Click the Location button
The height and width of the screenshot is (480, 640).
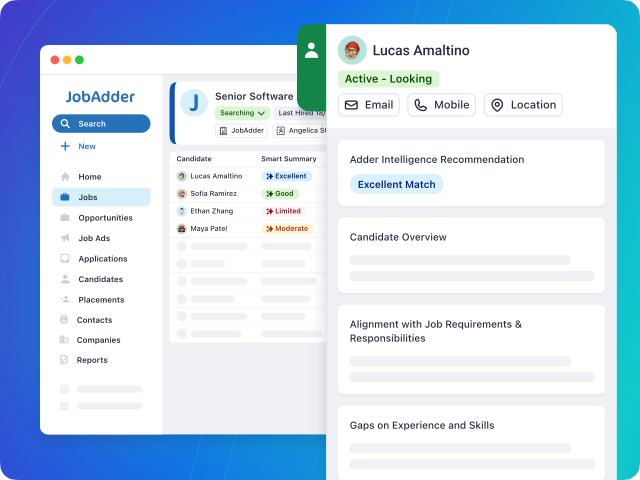coord(523,105)
